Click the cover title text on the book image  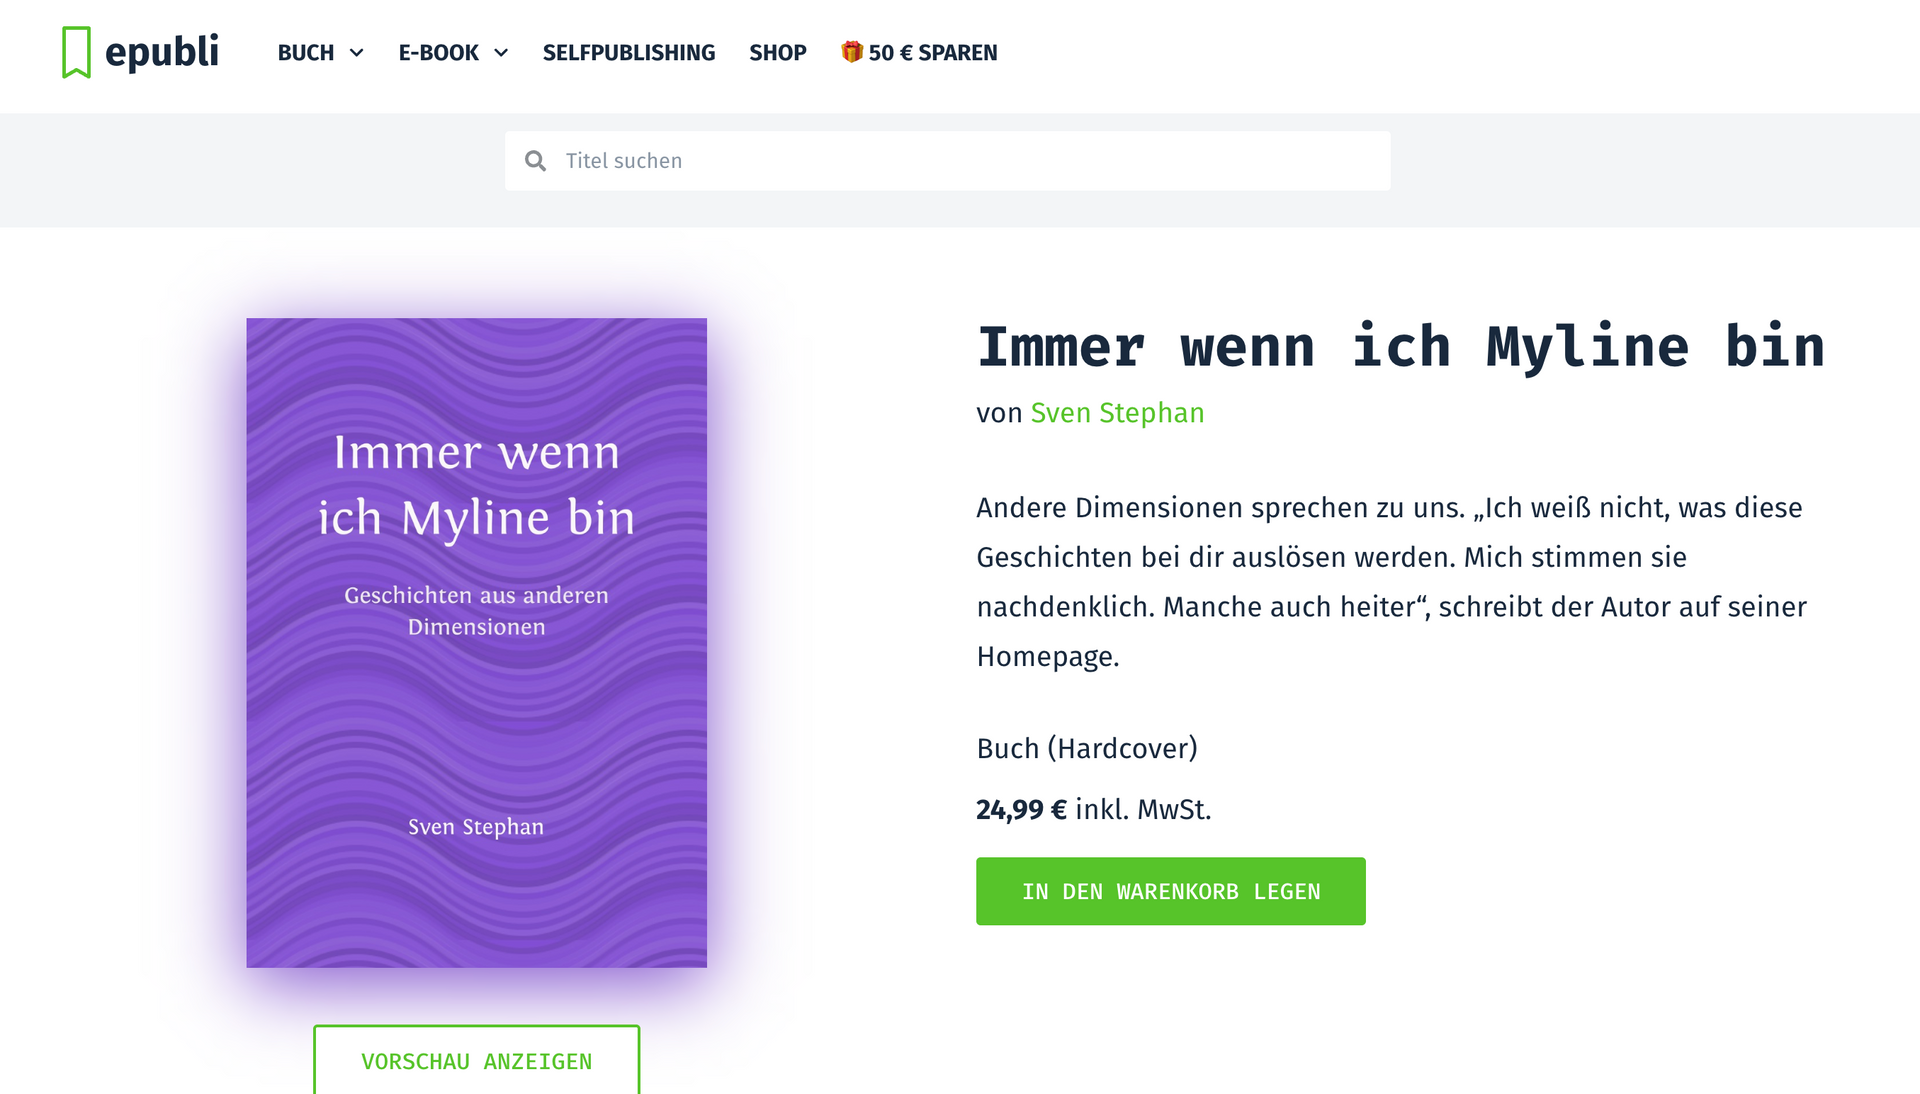point(476,485)
